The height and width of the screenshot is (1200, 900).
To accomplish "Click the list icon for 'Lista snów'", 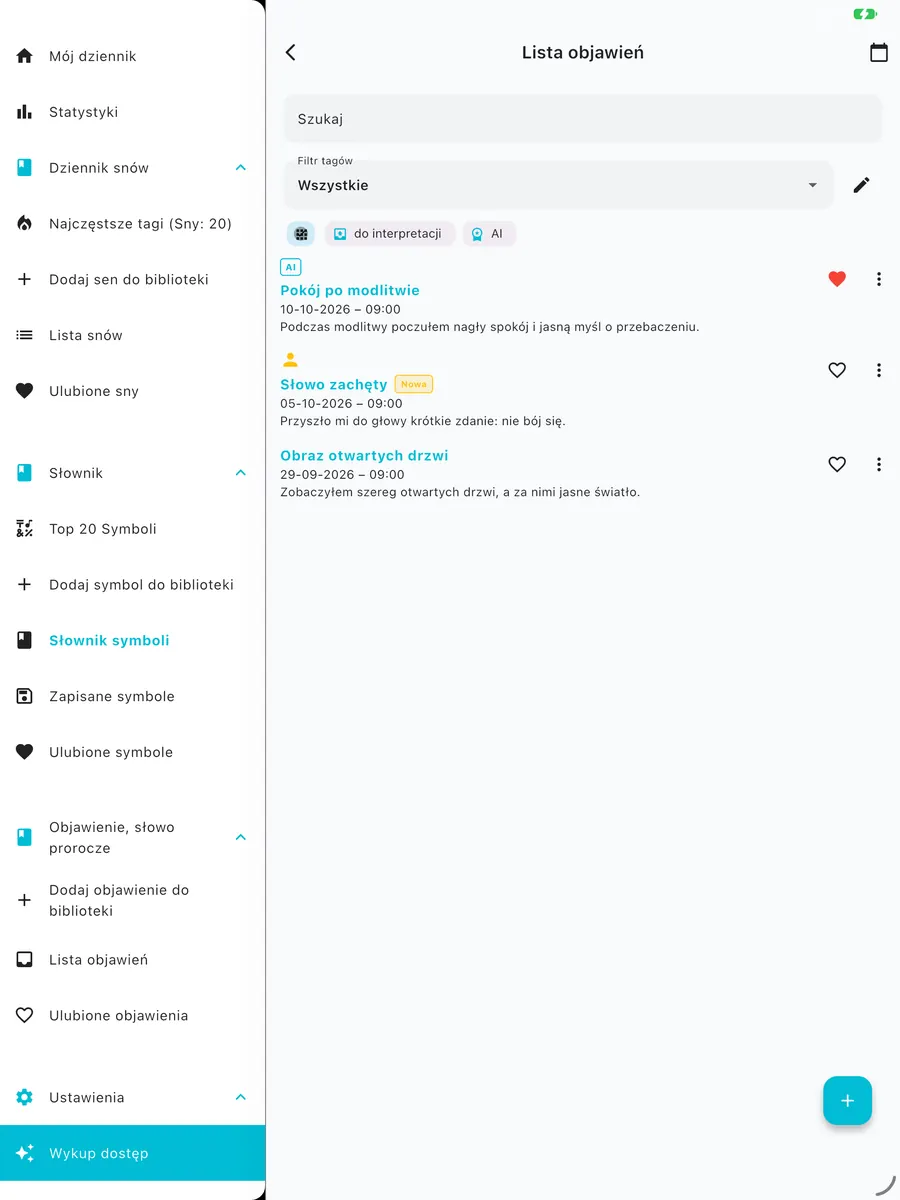I will (x=25, y=335).
